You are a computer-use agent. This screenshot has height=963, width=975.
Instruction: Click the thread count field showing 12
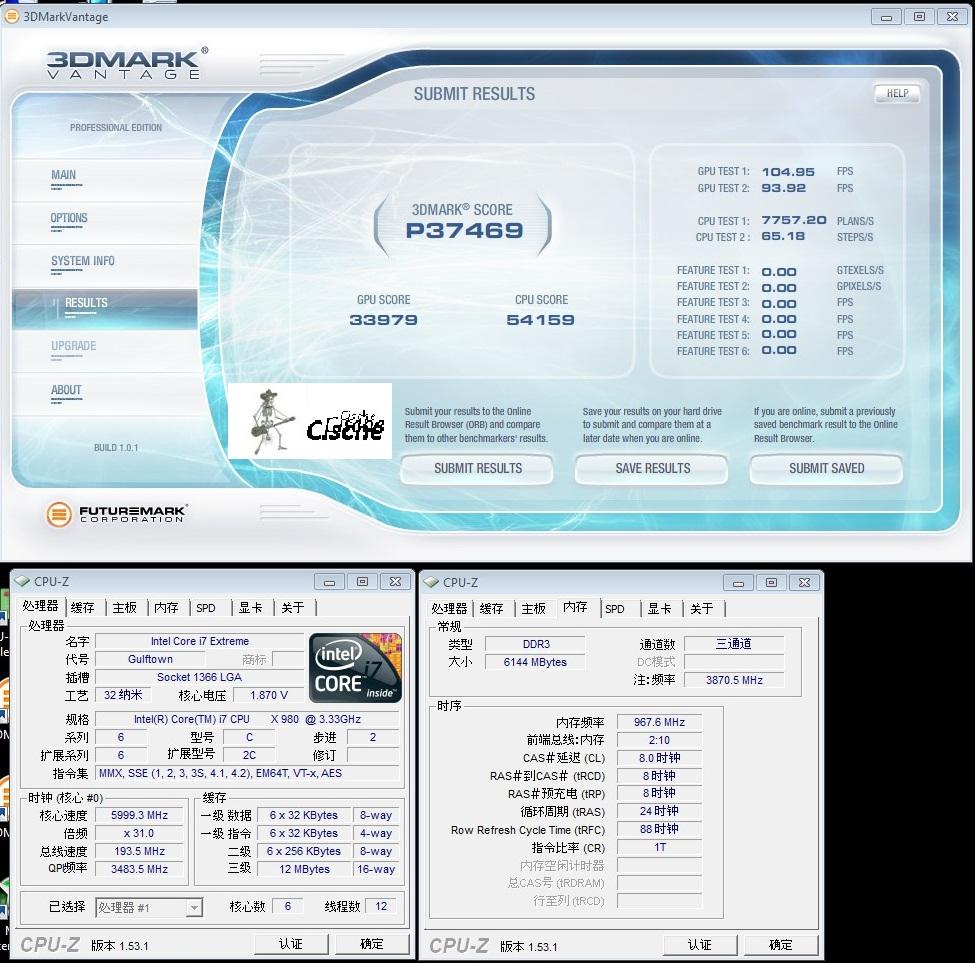coord(381,906)
